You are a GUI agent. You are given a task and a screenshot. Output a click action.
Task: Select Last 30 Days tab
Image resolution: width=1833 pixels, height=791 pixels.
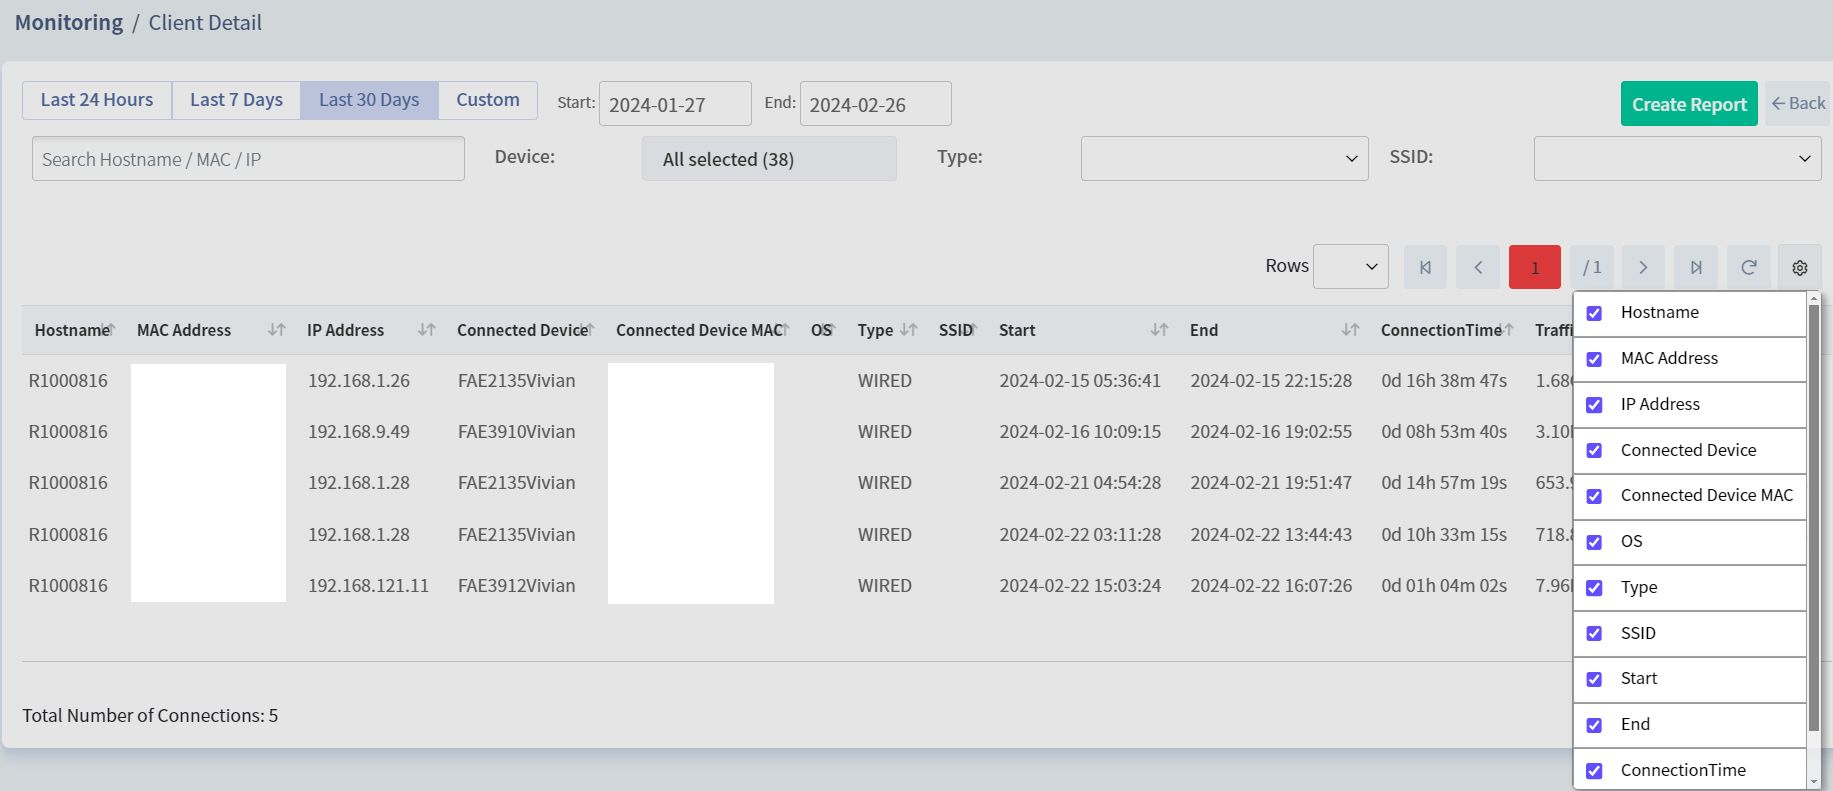pyautogui.click(x=369, y=100)
